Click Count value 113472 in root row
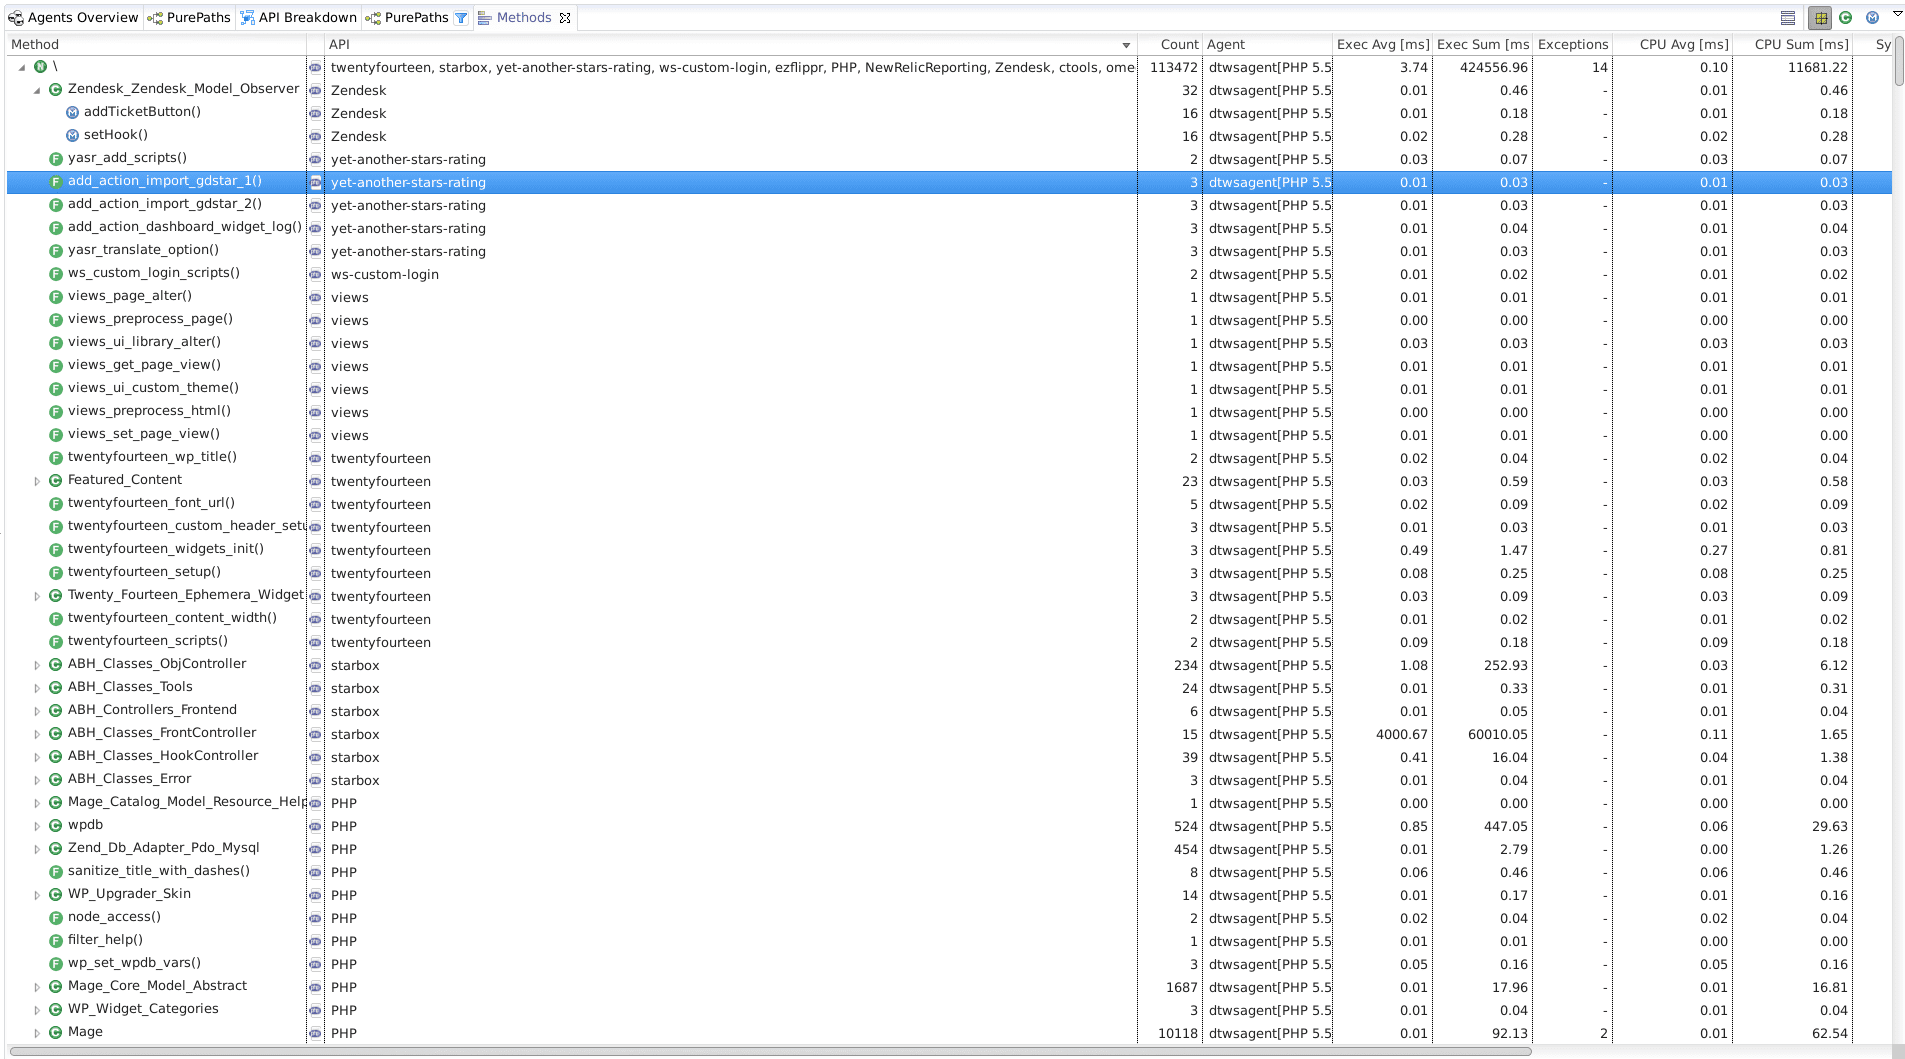The image size is (1905, 1059). pos(1173,67)
